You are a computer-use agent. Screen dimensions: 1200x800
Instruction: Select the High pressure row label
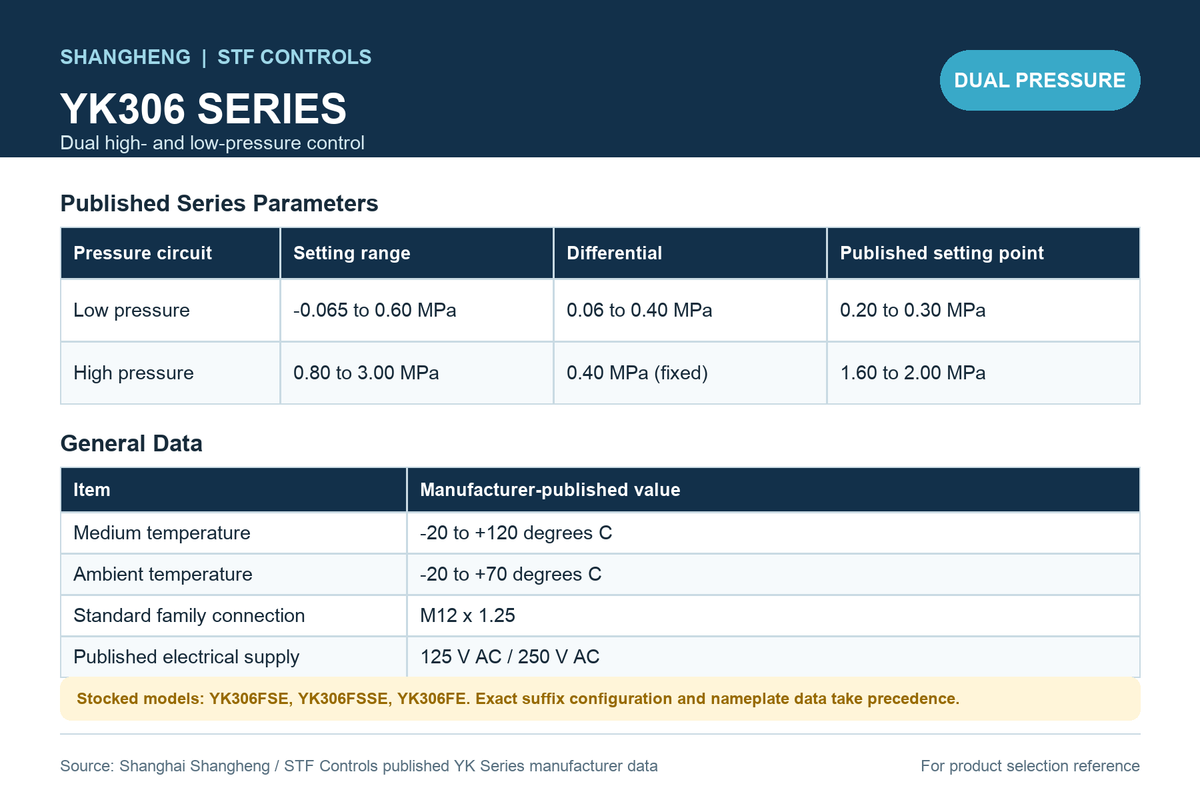coord(170,373)
